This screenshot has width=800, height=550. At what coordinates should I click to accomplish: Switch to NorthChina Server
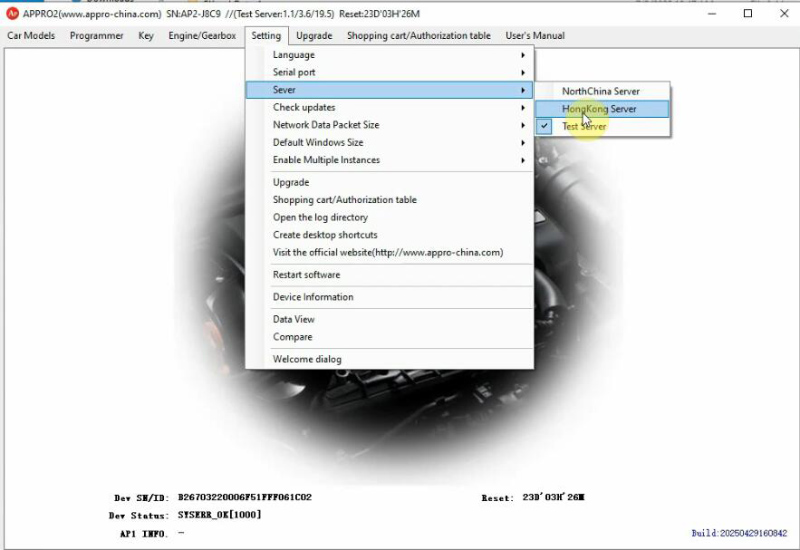tap(602, 91)
